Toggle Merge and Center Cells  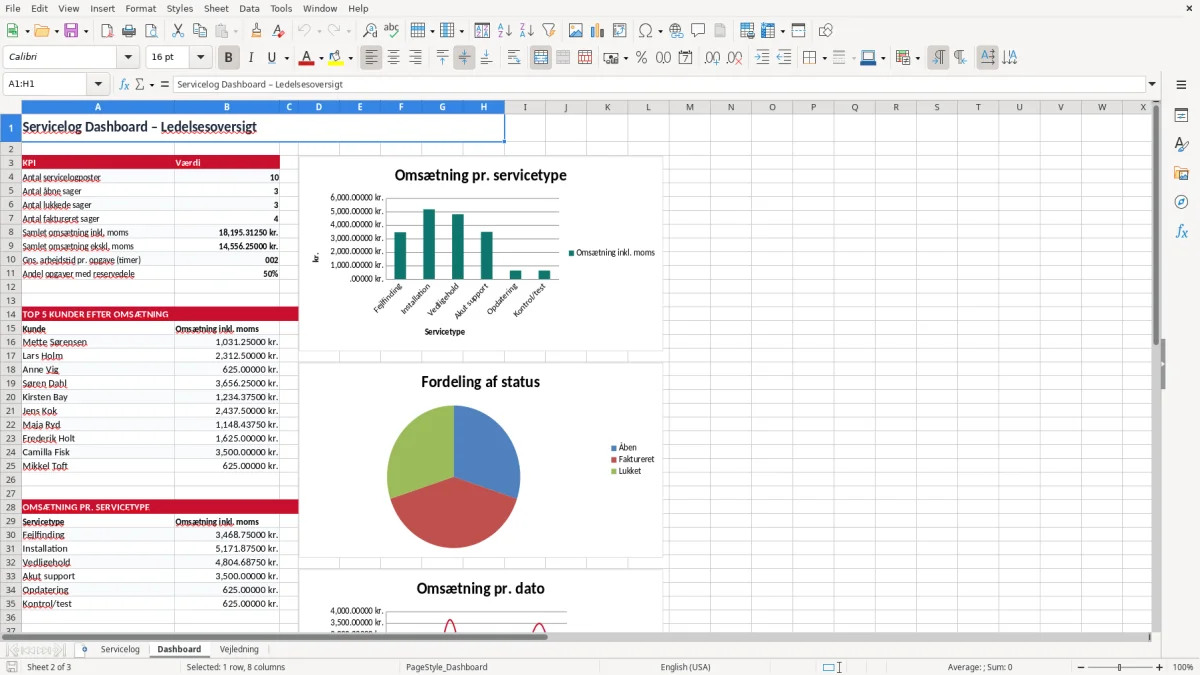pyautogui.click(x=541, y=58)
